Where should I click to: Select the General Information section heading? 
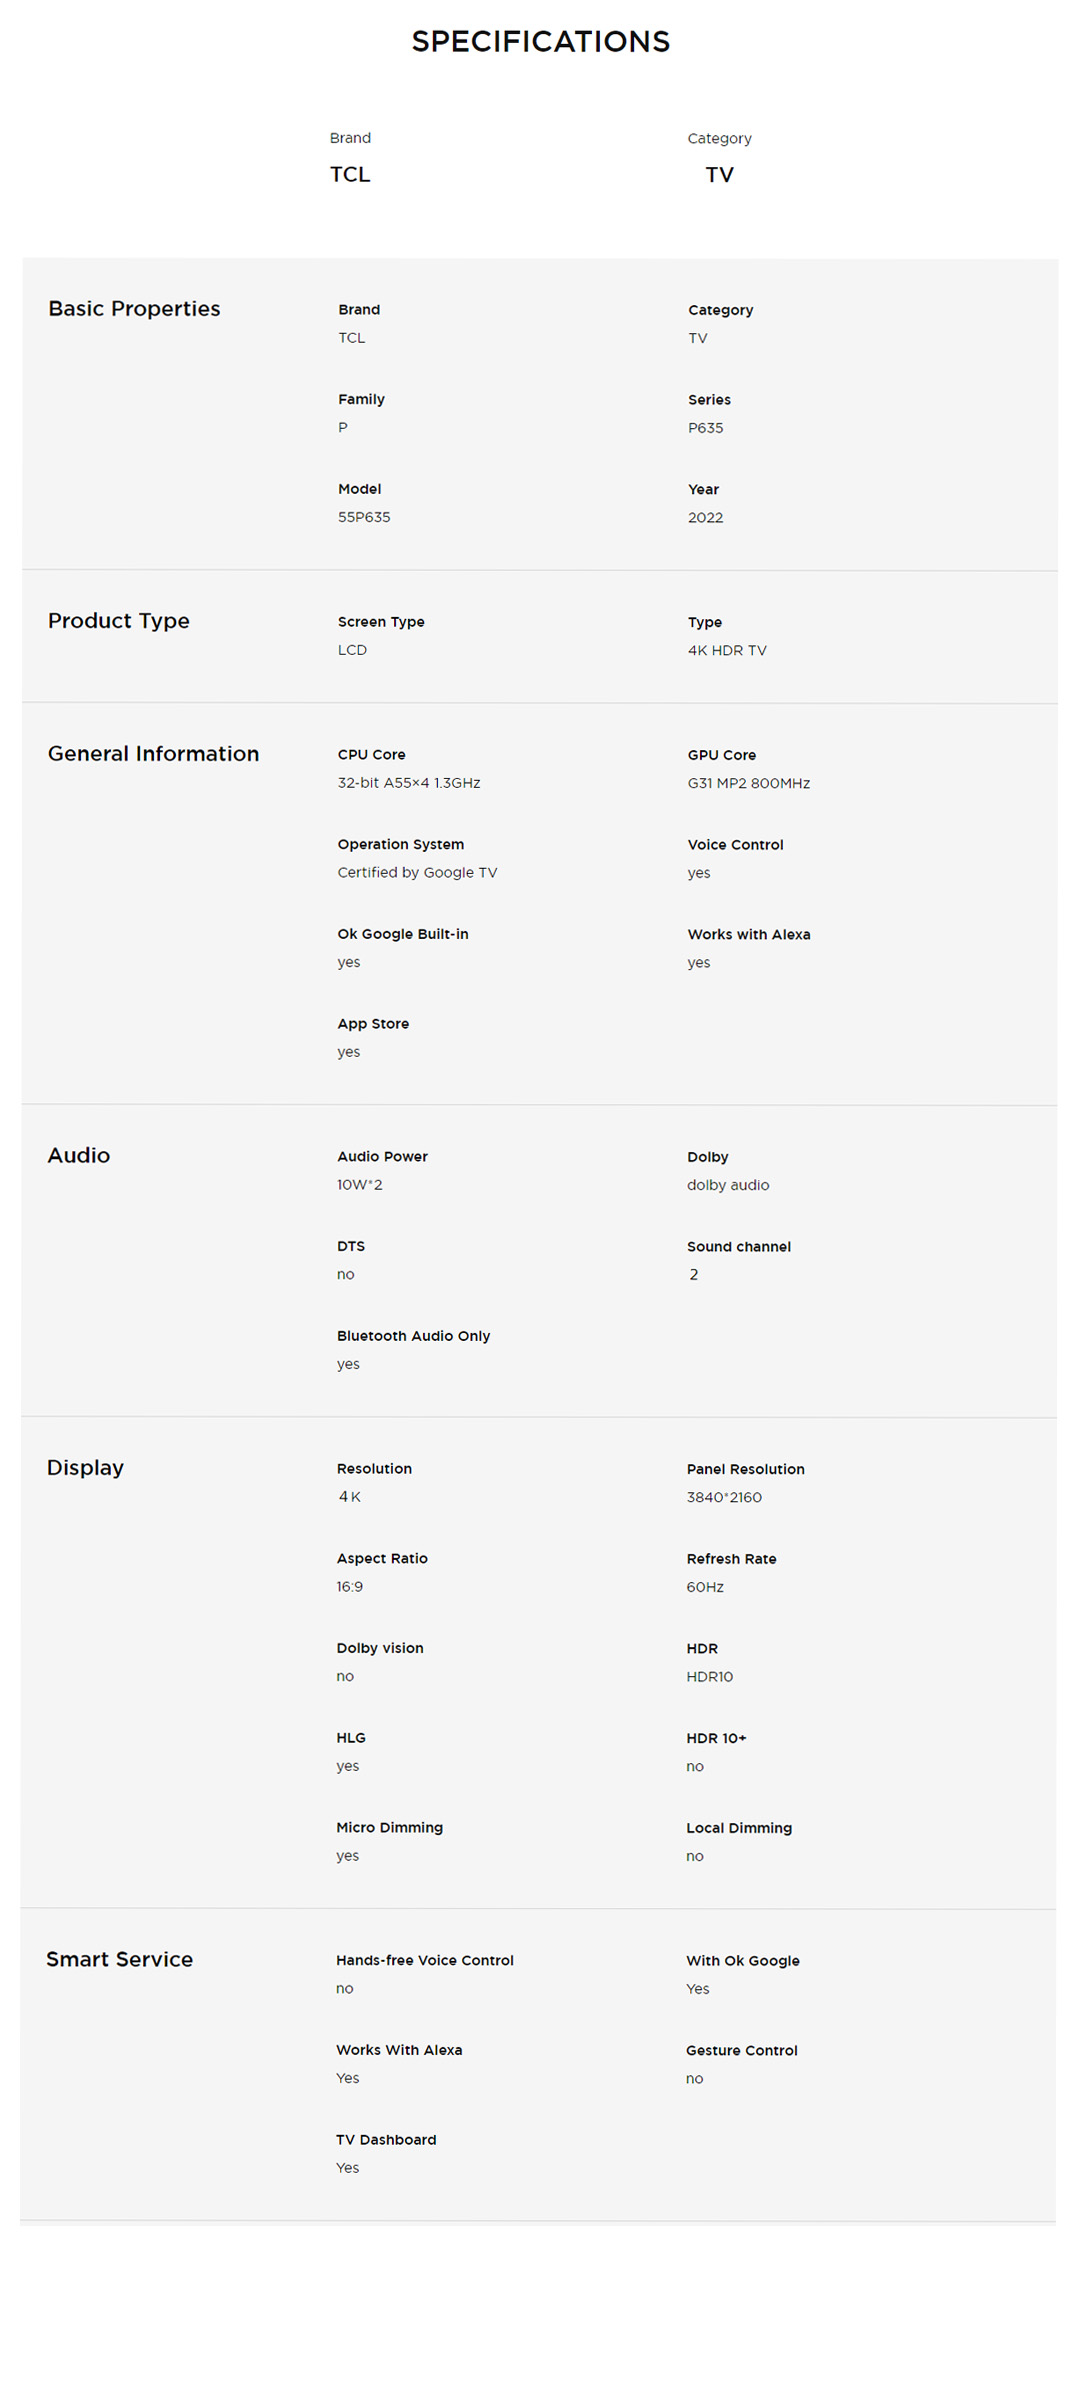pos(153,754)
